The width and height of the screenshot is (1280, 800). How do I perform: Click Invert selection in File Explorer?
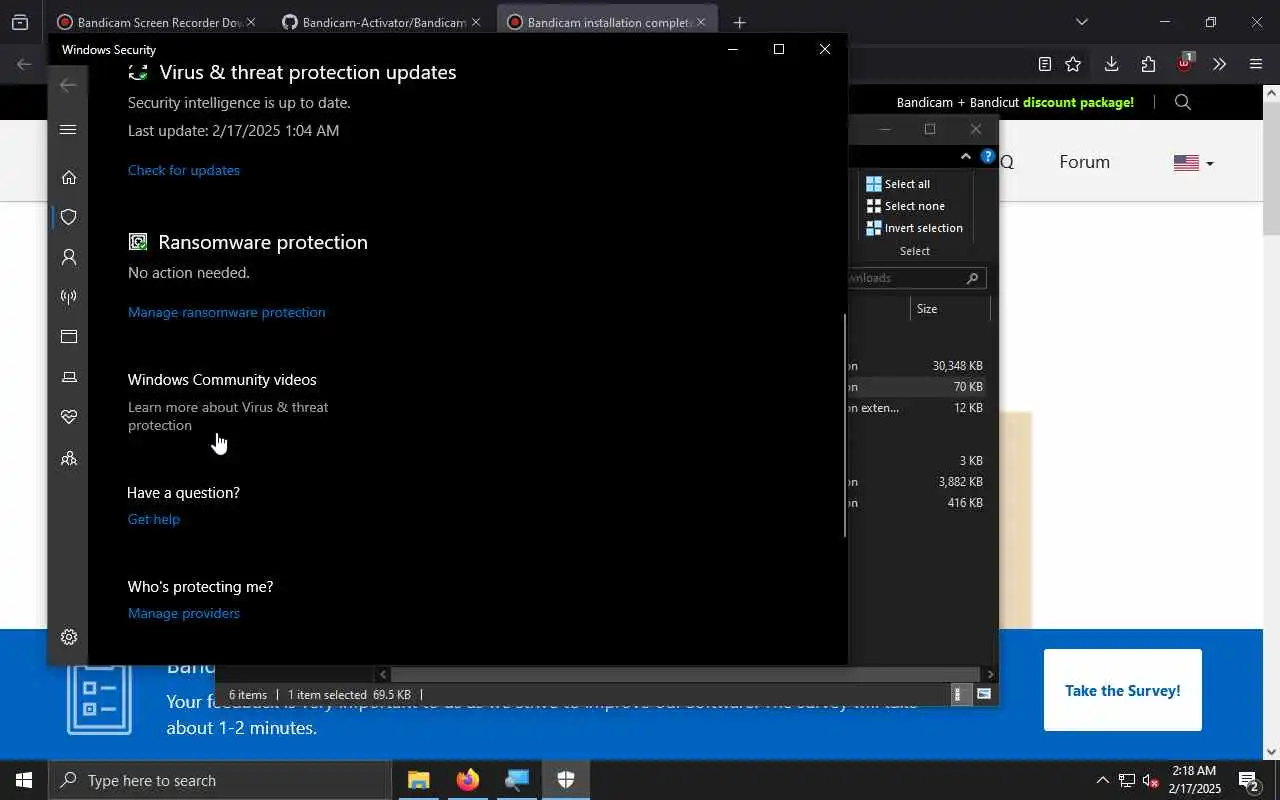tap(914, 228)
